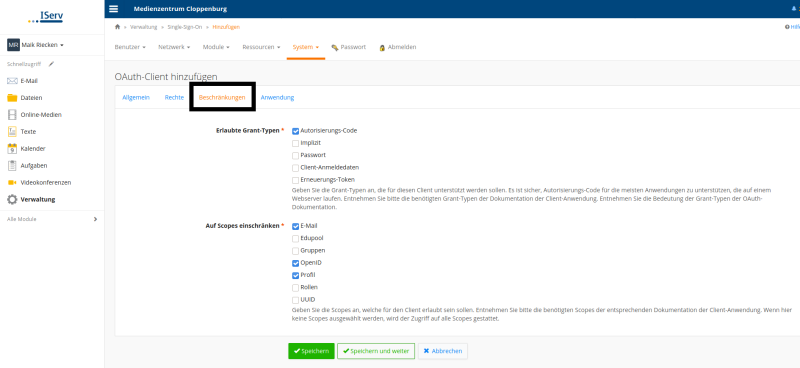This screenshot has height=368, width=800.
Task: Enable Rollen scope checkbox
Action: point(295,288)
